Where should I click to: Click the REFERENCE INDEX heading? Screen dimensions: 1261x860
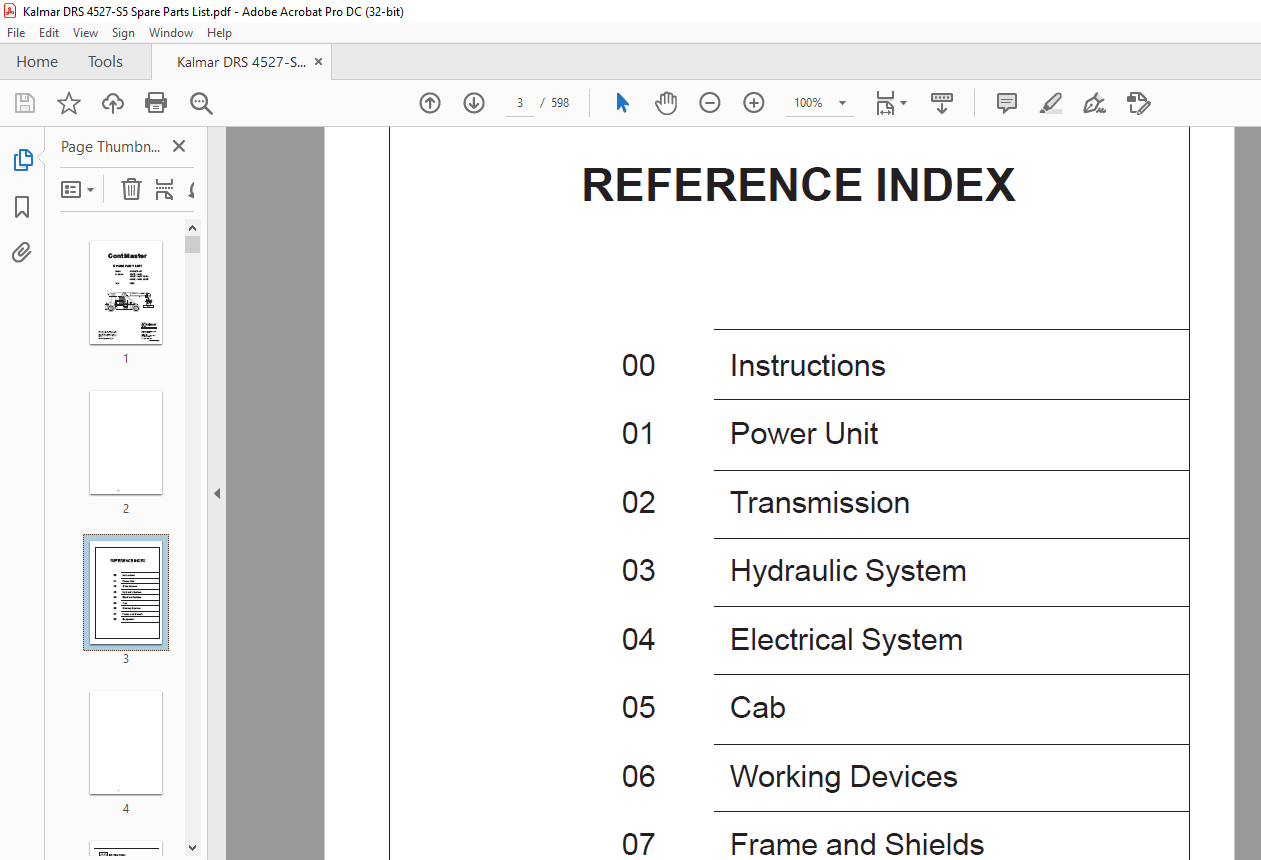[x=798, y=185]
